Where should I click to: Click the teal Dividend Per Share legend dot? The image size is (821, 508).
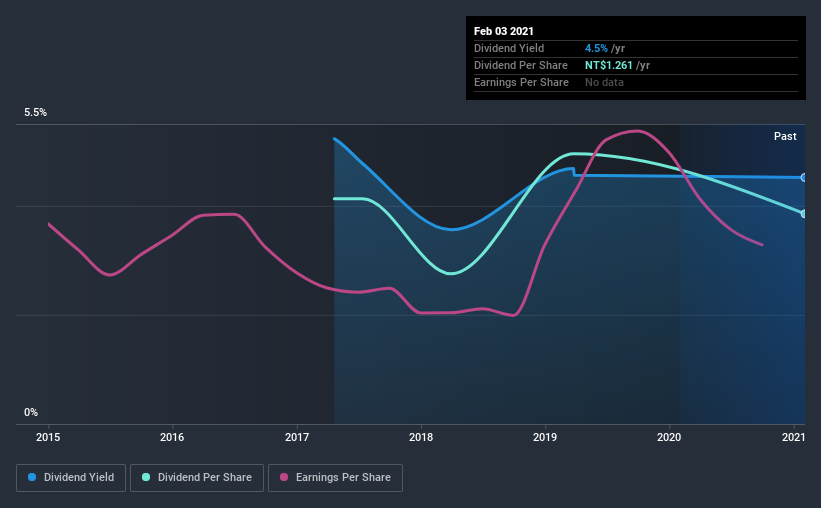pyautogui.click(x=146, y=477)
